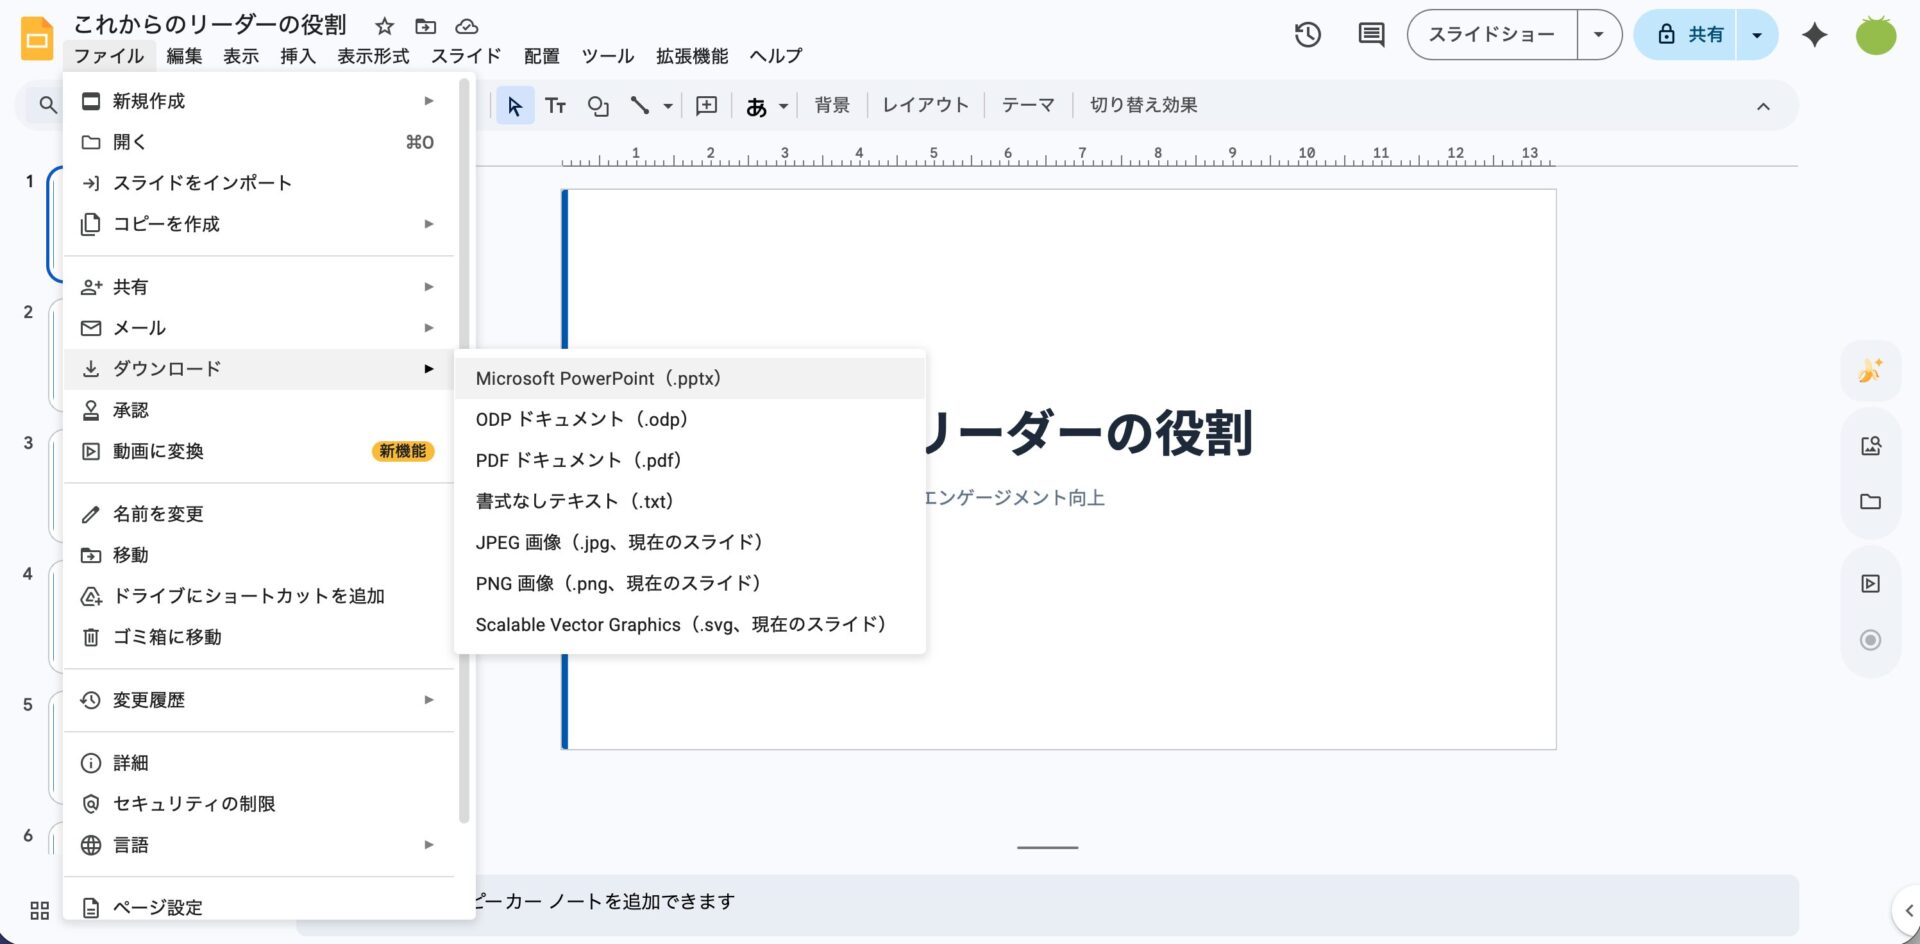Star this presentation as favorite

click(x=384, y=26)
